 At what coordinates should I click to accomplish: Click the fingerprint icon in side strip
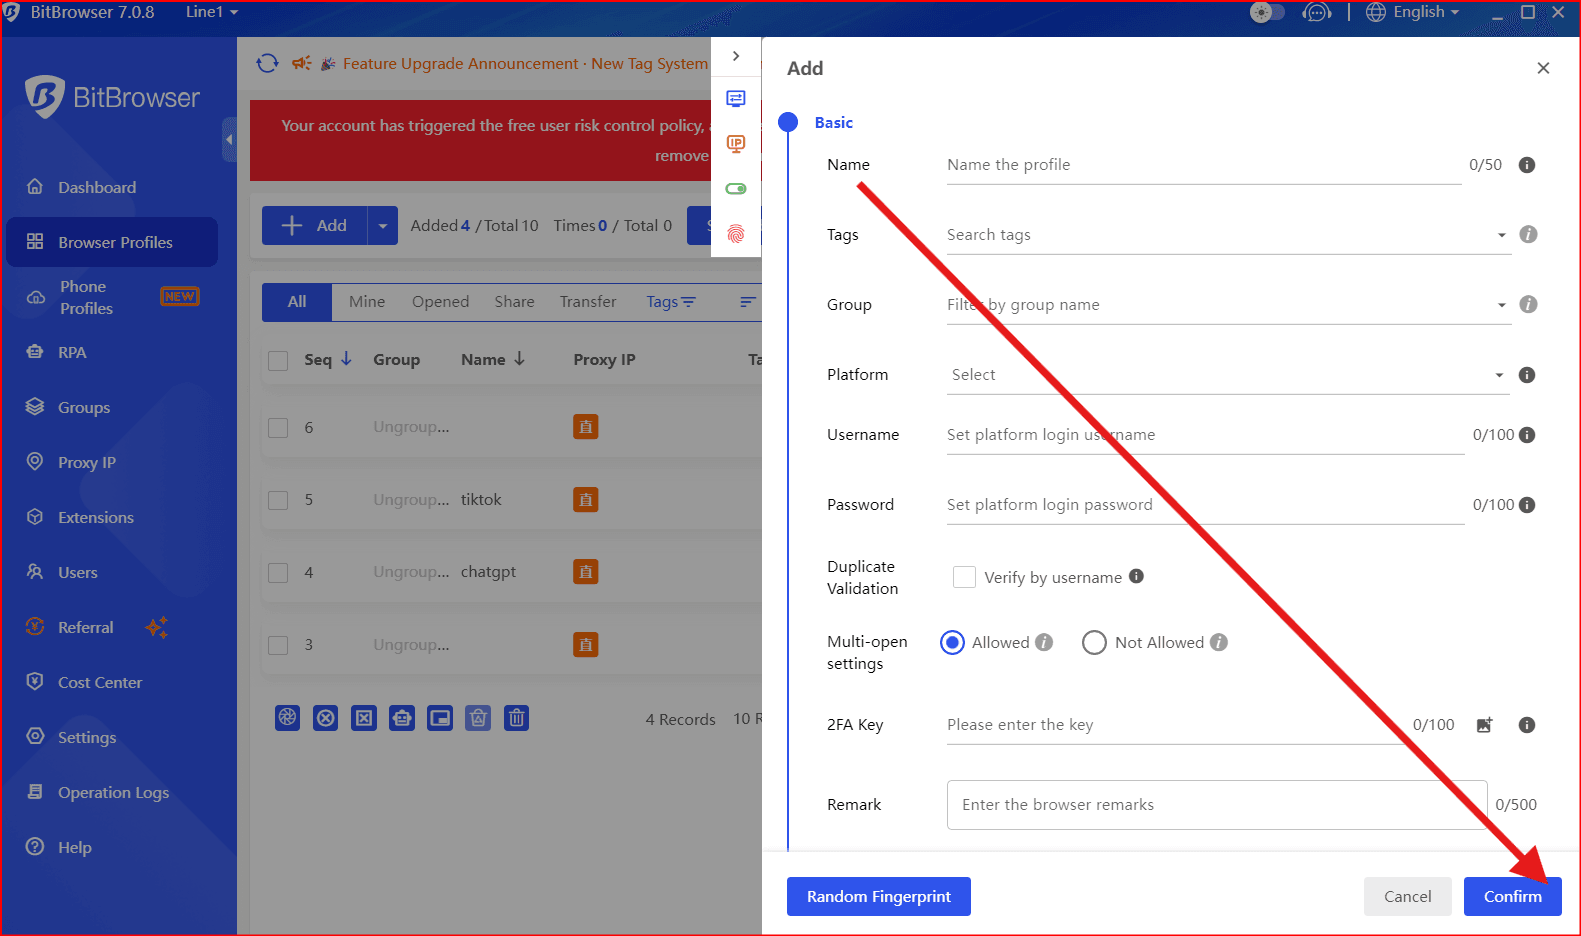[736, 234]
